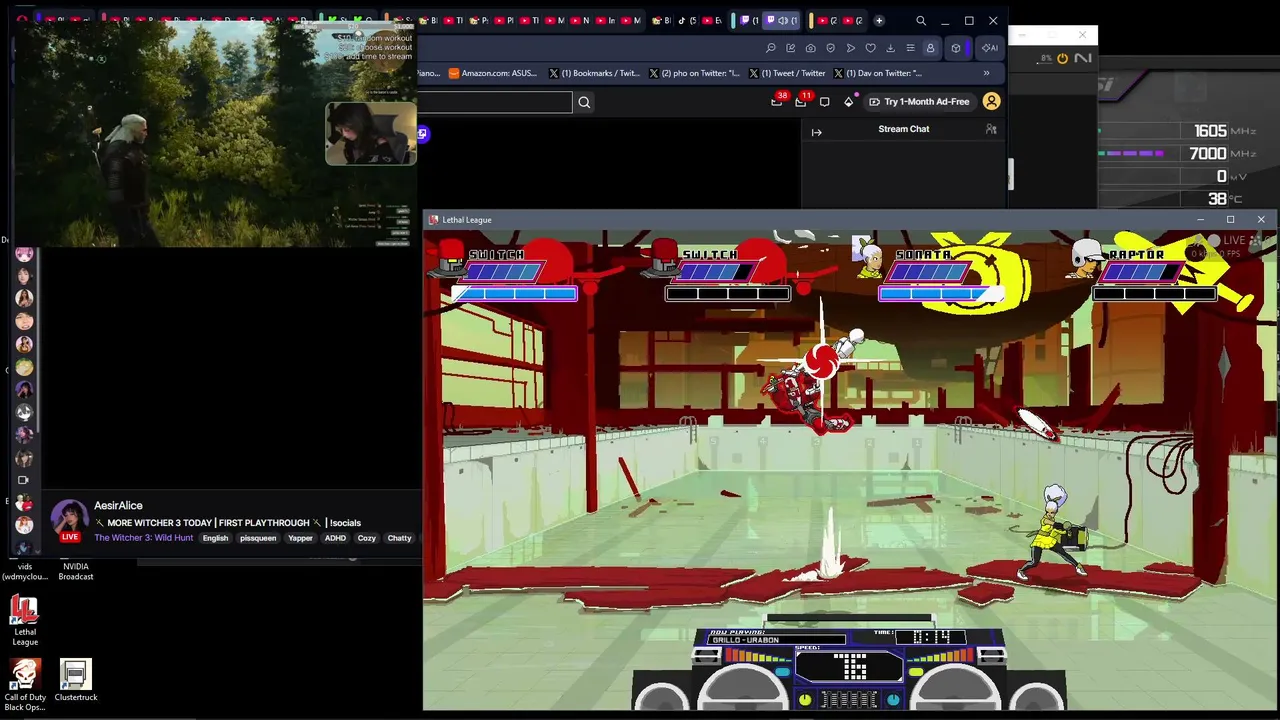Open the browser easy-setup lines icon
This screenshot has height=720, width=1280.
(910, 48)
